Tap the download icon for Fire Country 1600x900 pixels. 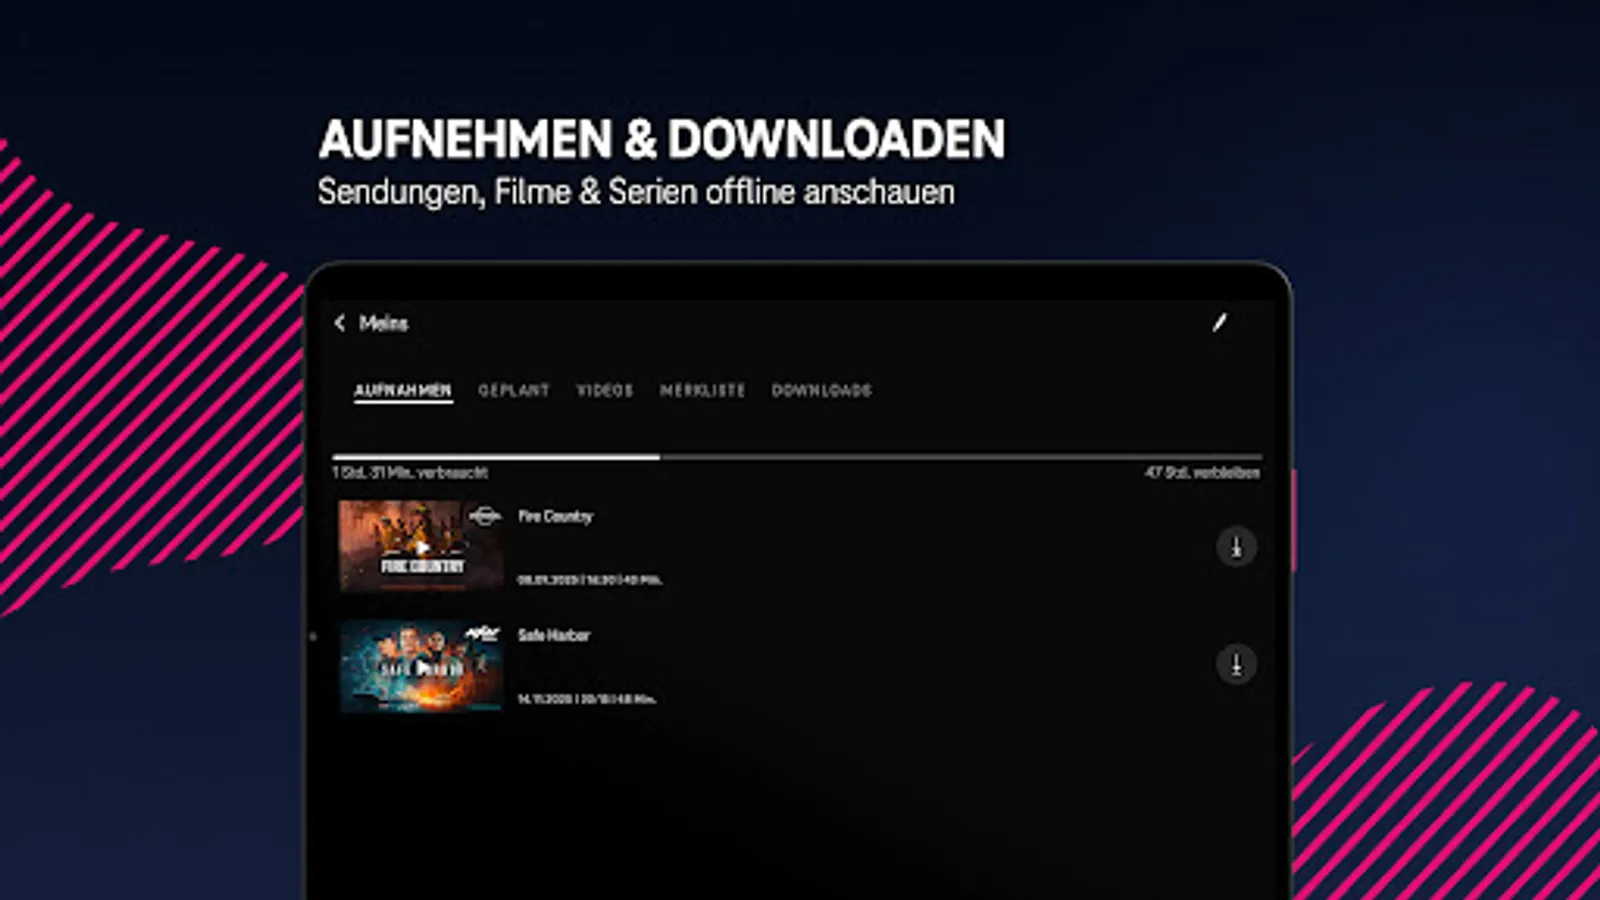pyautogui.click(x=1235, y=547)
